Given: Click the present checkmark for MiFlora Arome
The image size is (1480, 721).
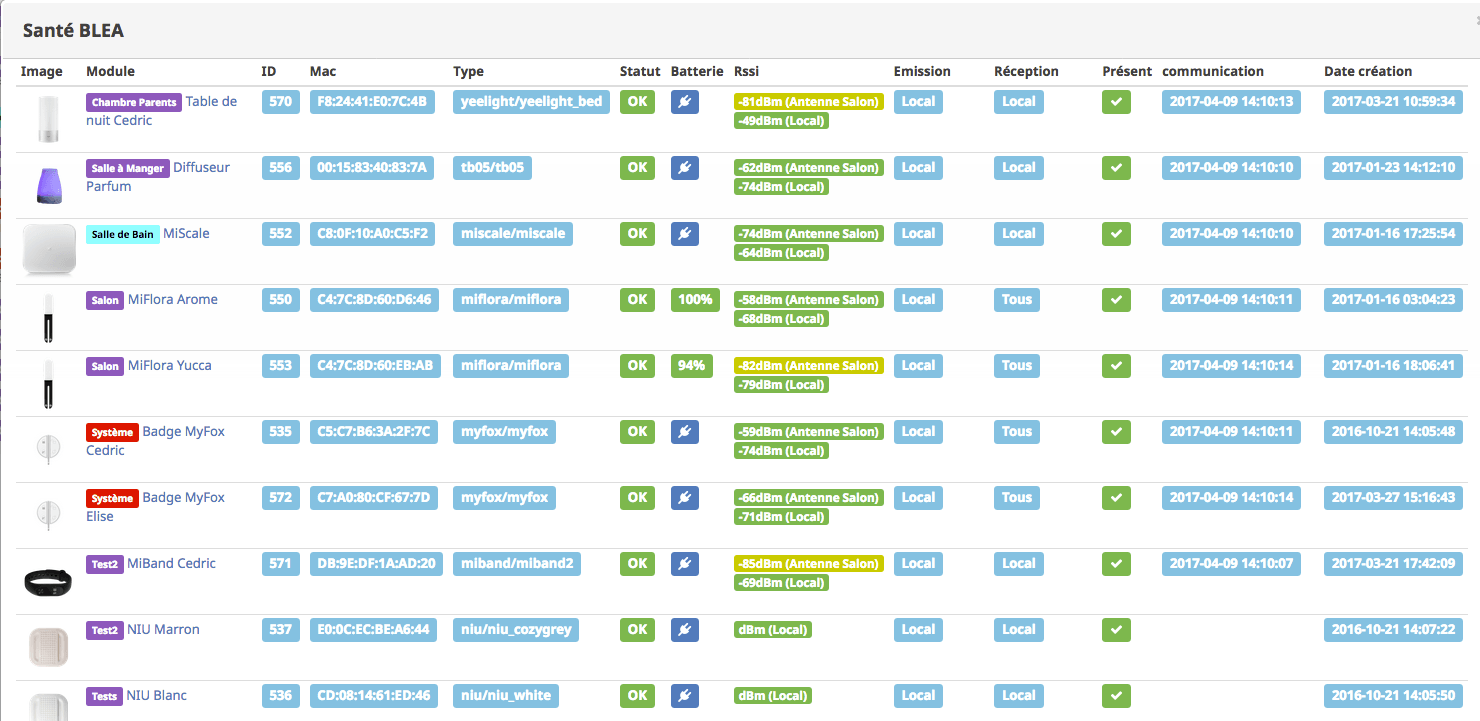Looking at the screenshot, I should [1116, 299].
